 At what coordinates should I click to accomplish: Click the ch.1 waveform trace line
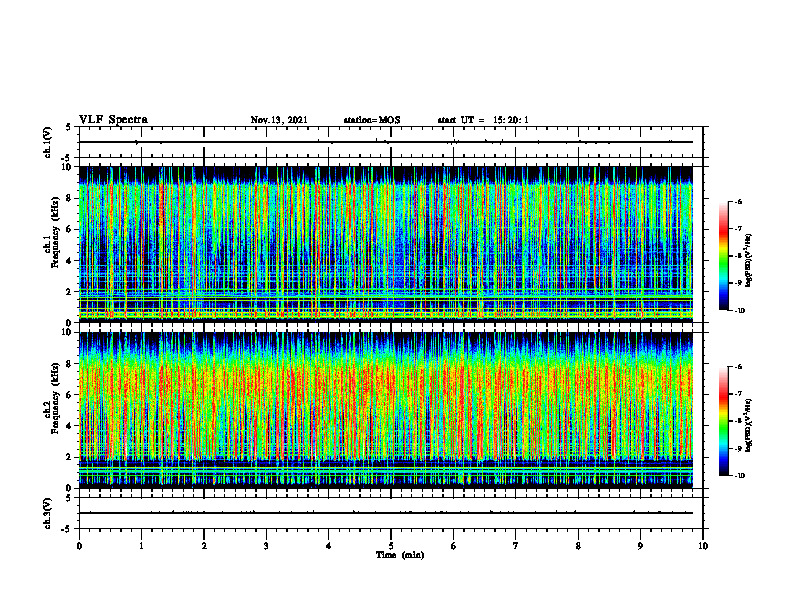(386, 142)
